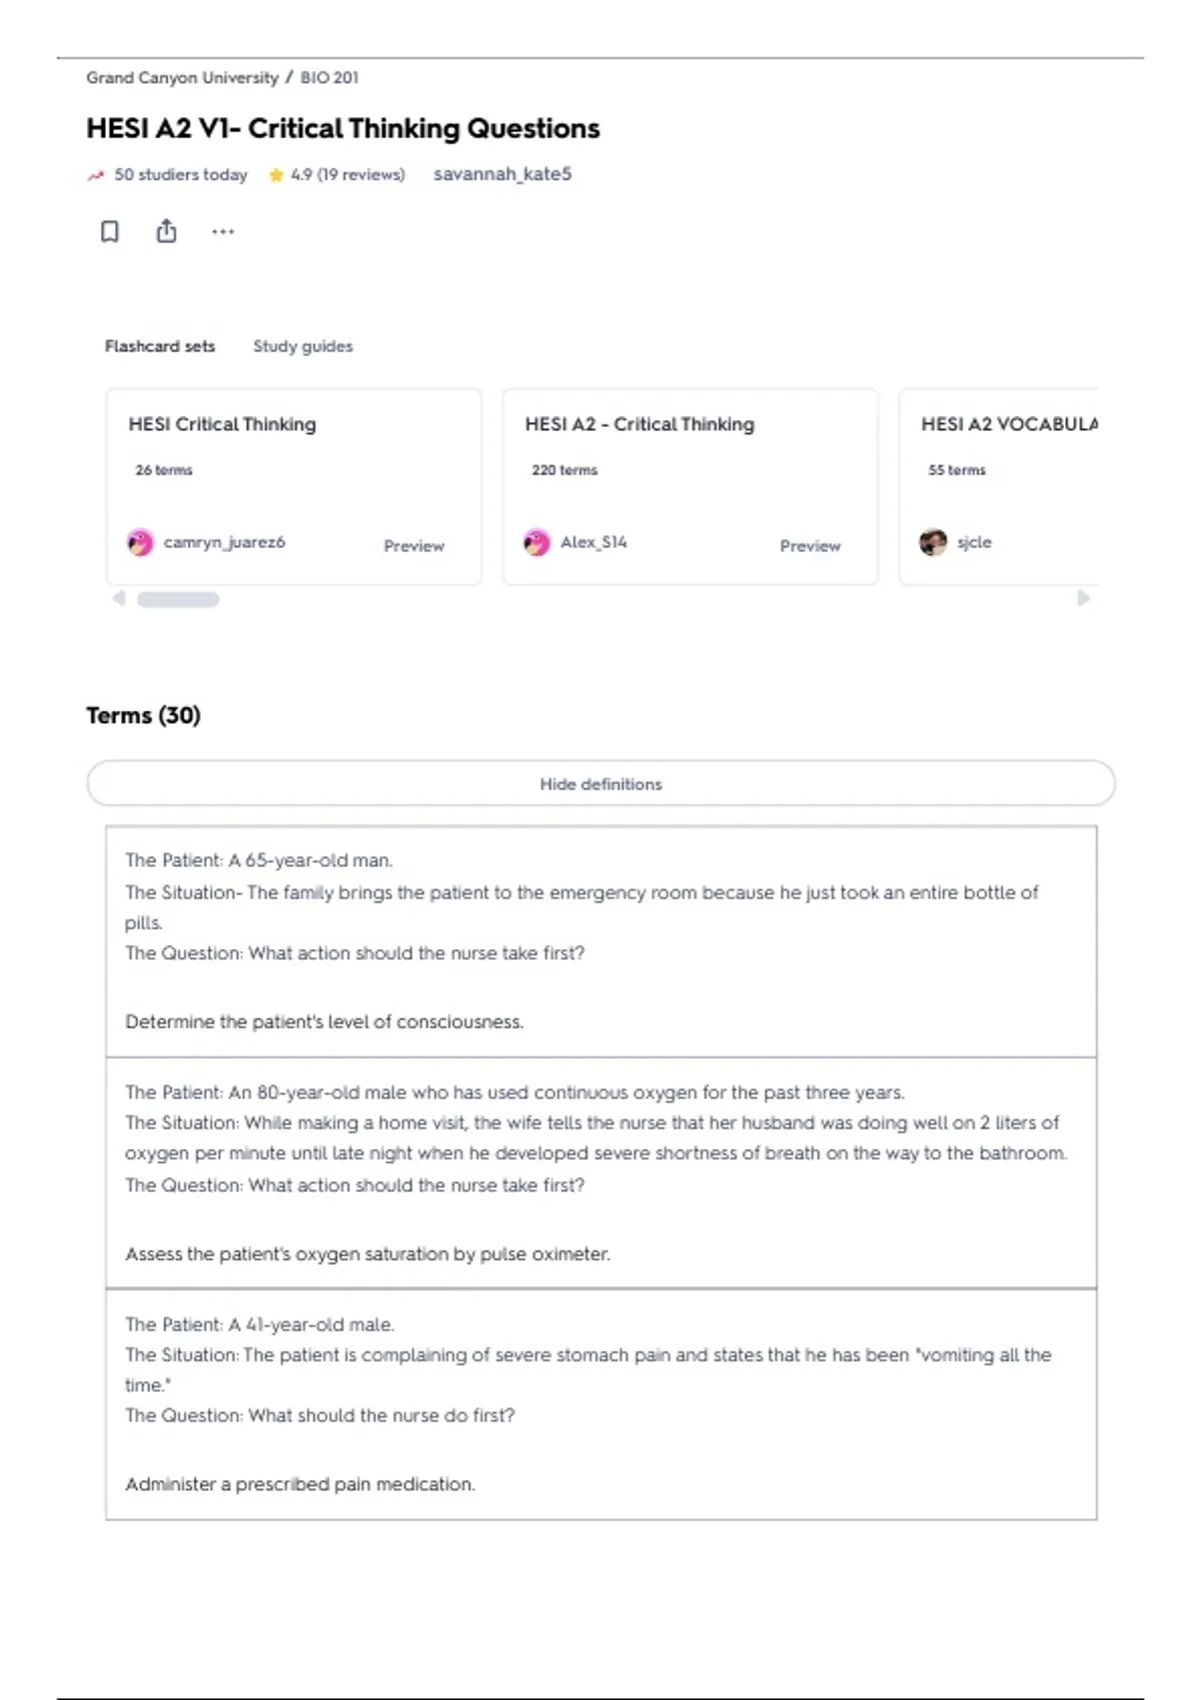
Task: Click the gold star rating icon
Action: [x=276, y=175]
